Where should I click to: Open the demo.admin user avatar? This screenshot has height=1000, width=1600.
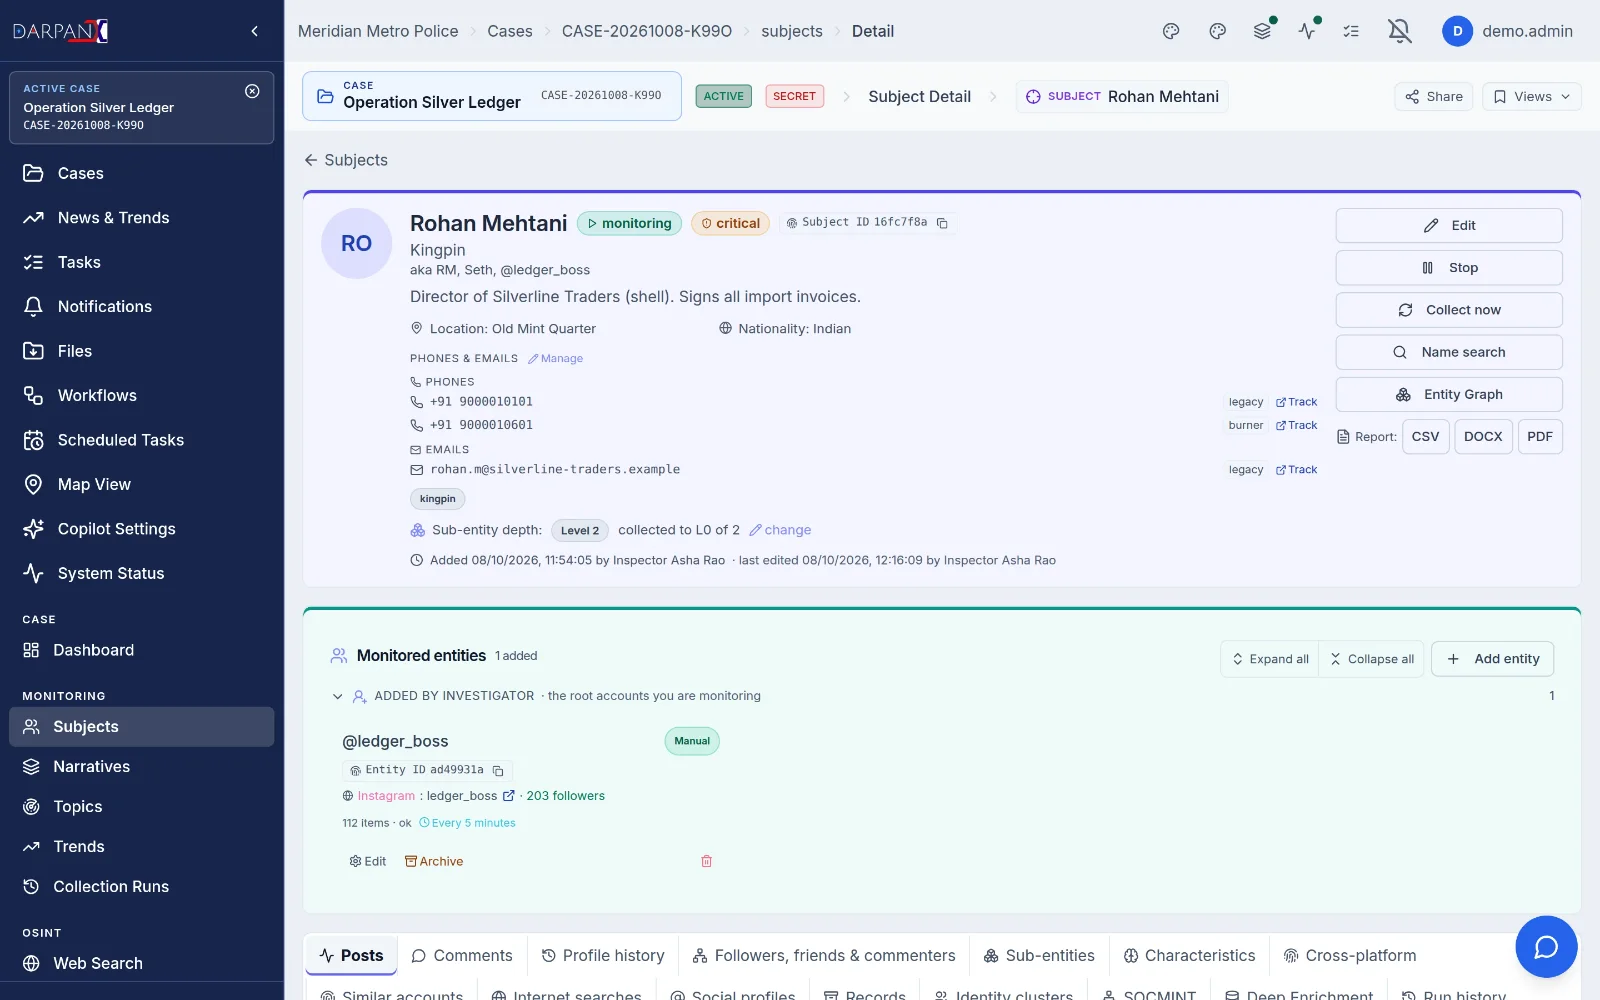pyautogui.click(x=1457, y=31)
